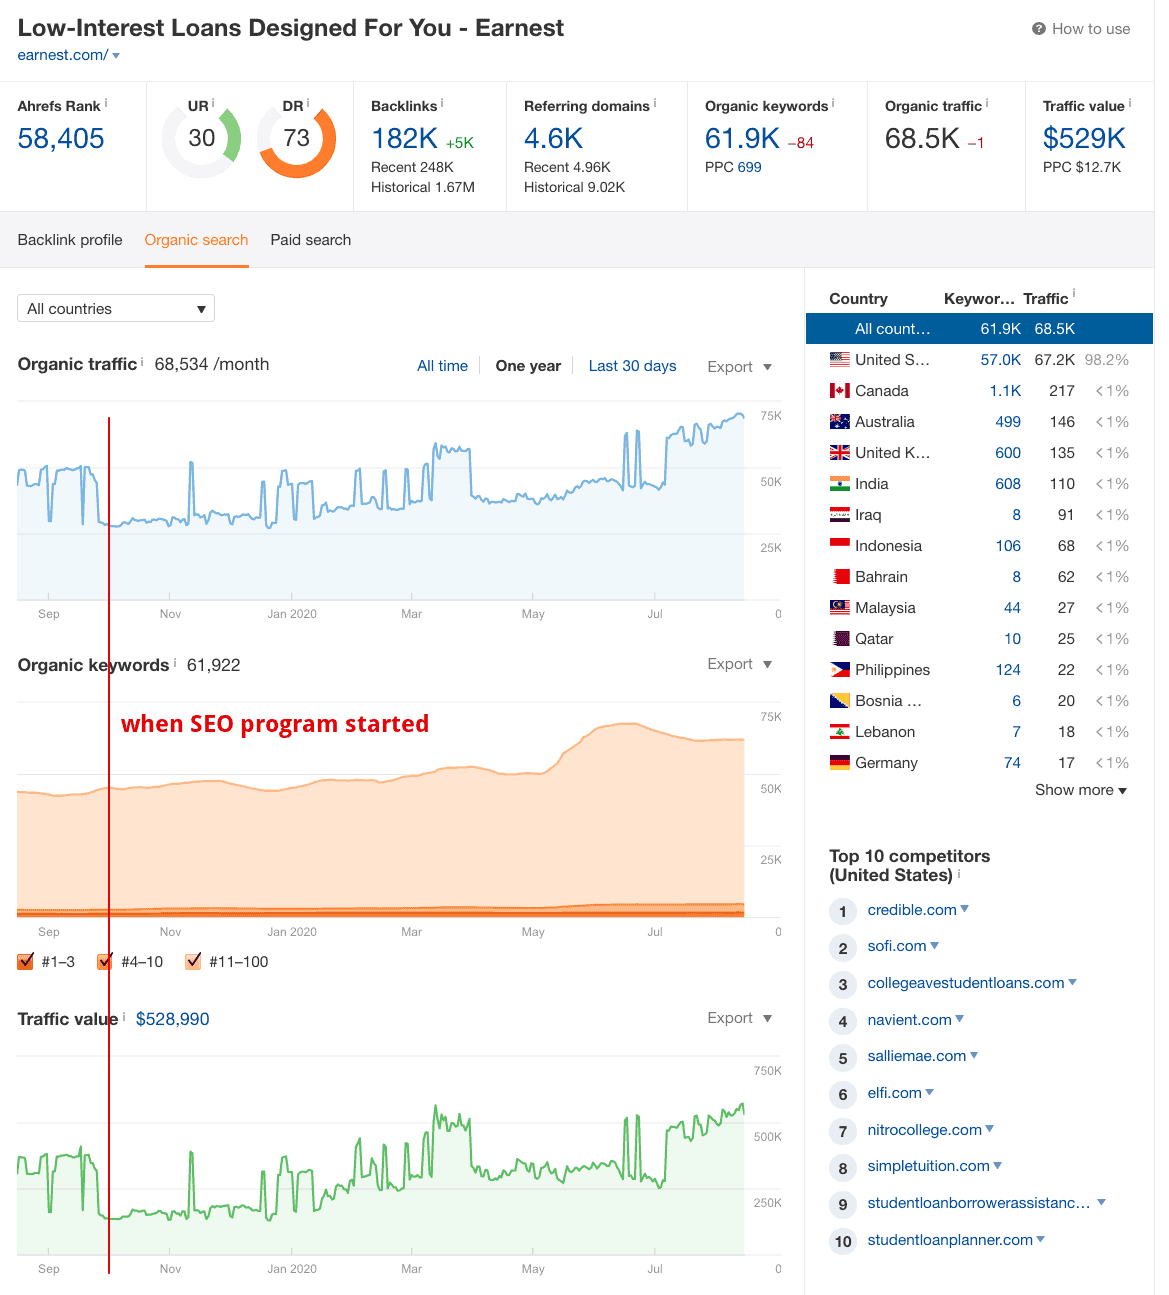Image resolution: width=1169 pixels, height=1295 pixels.
Task: Click the 61.9K organic keywords number
Action: tap(742, 138)
